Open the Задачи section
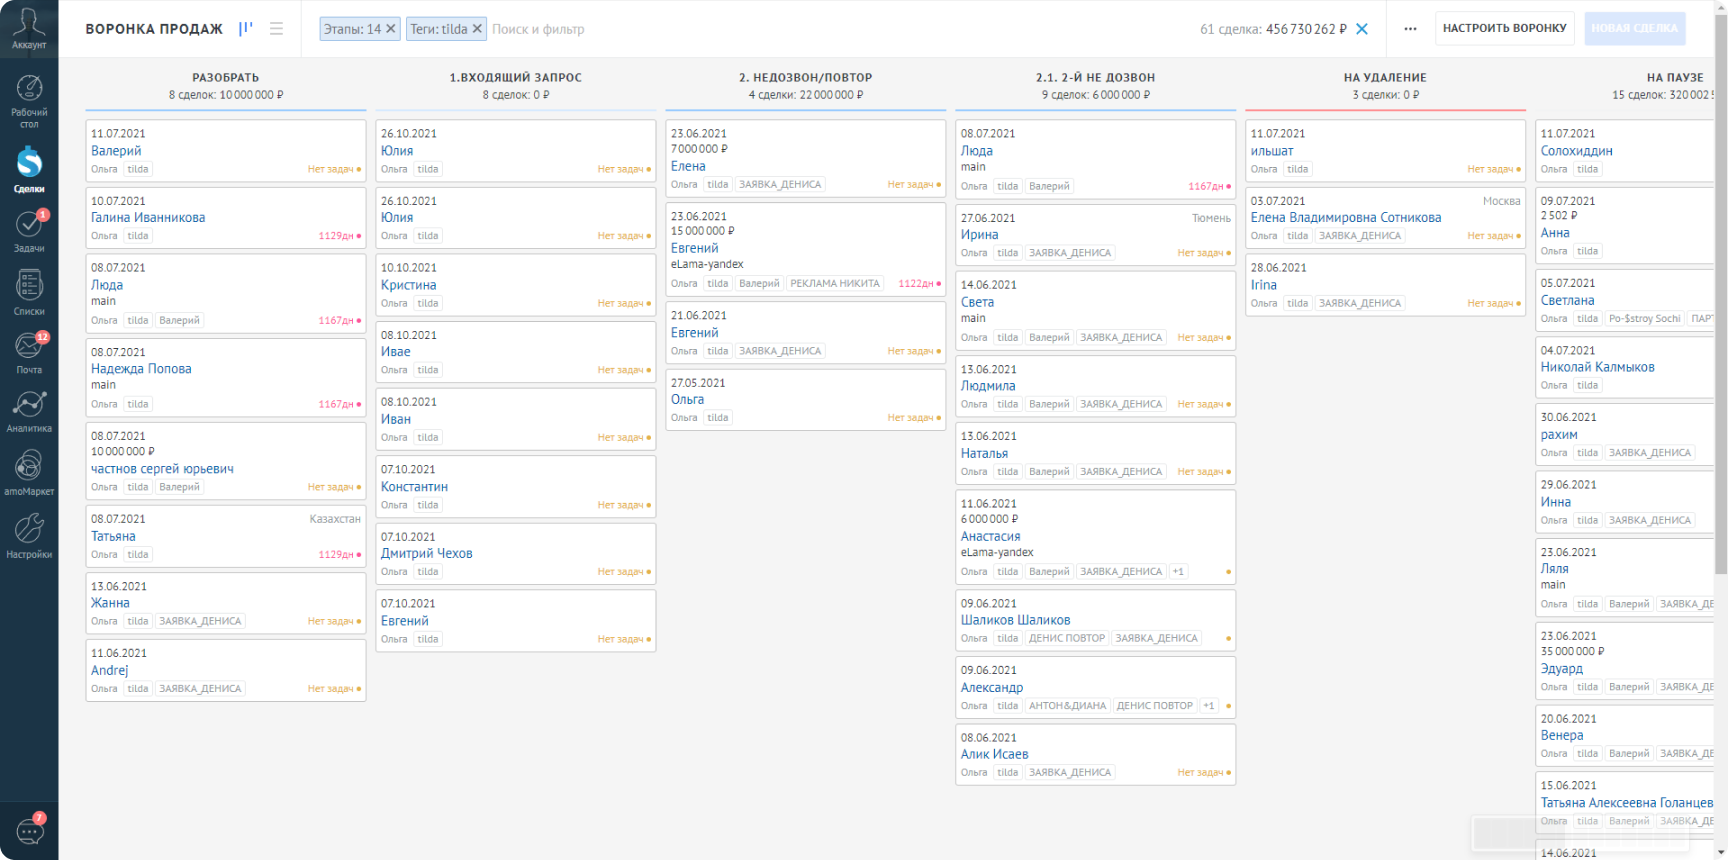This screenshot has height=860, width=1728. [x=29, y=231]
